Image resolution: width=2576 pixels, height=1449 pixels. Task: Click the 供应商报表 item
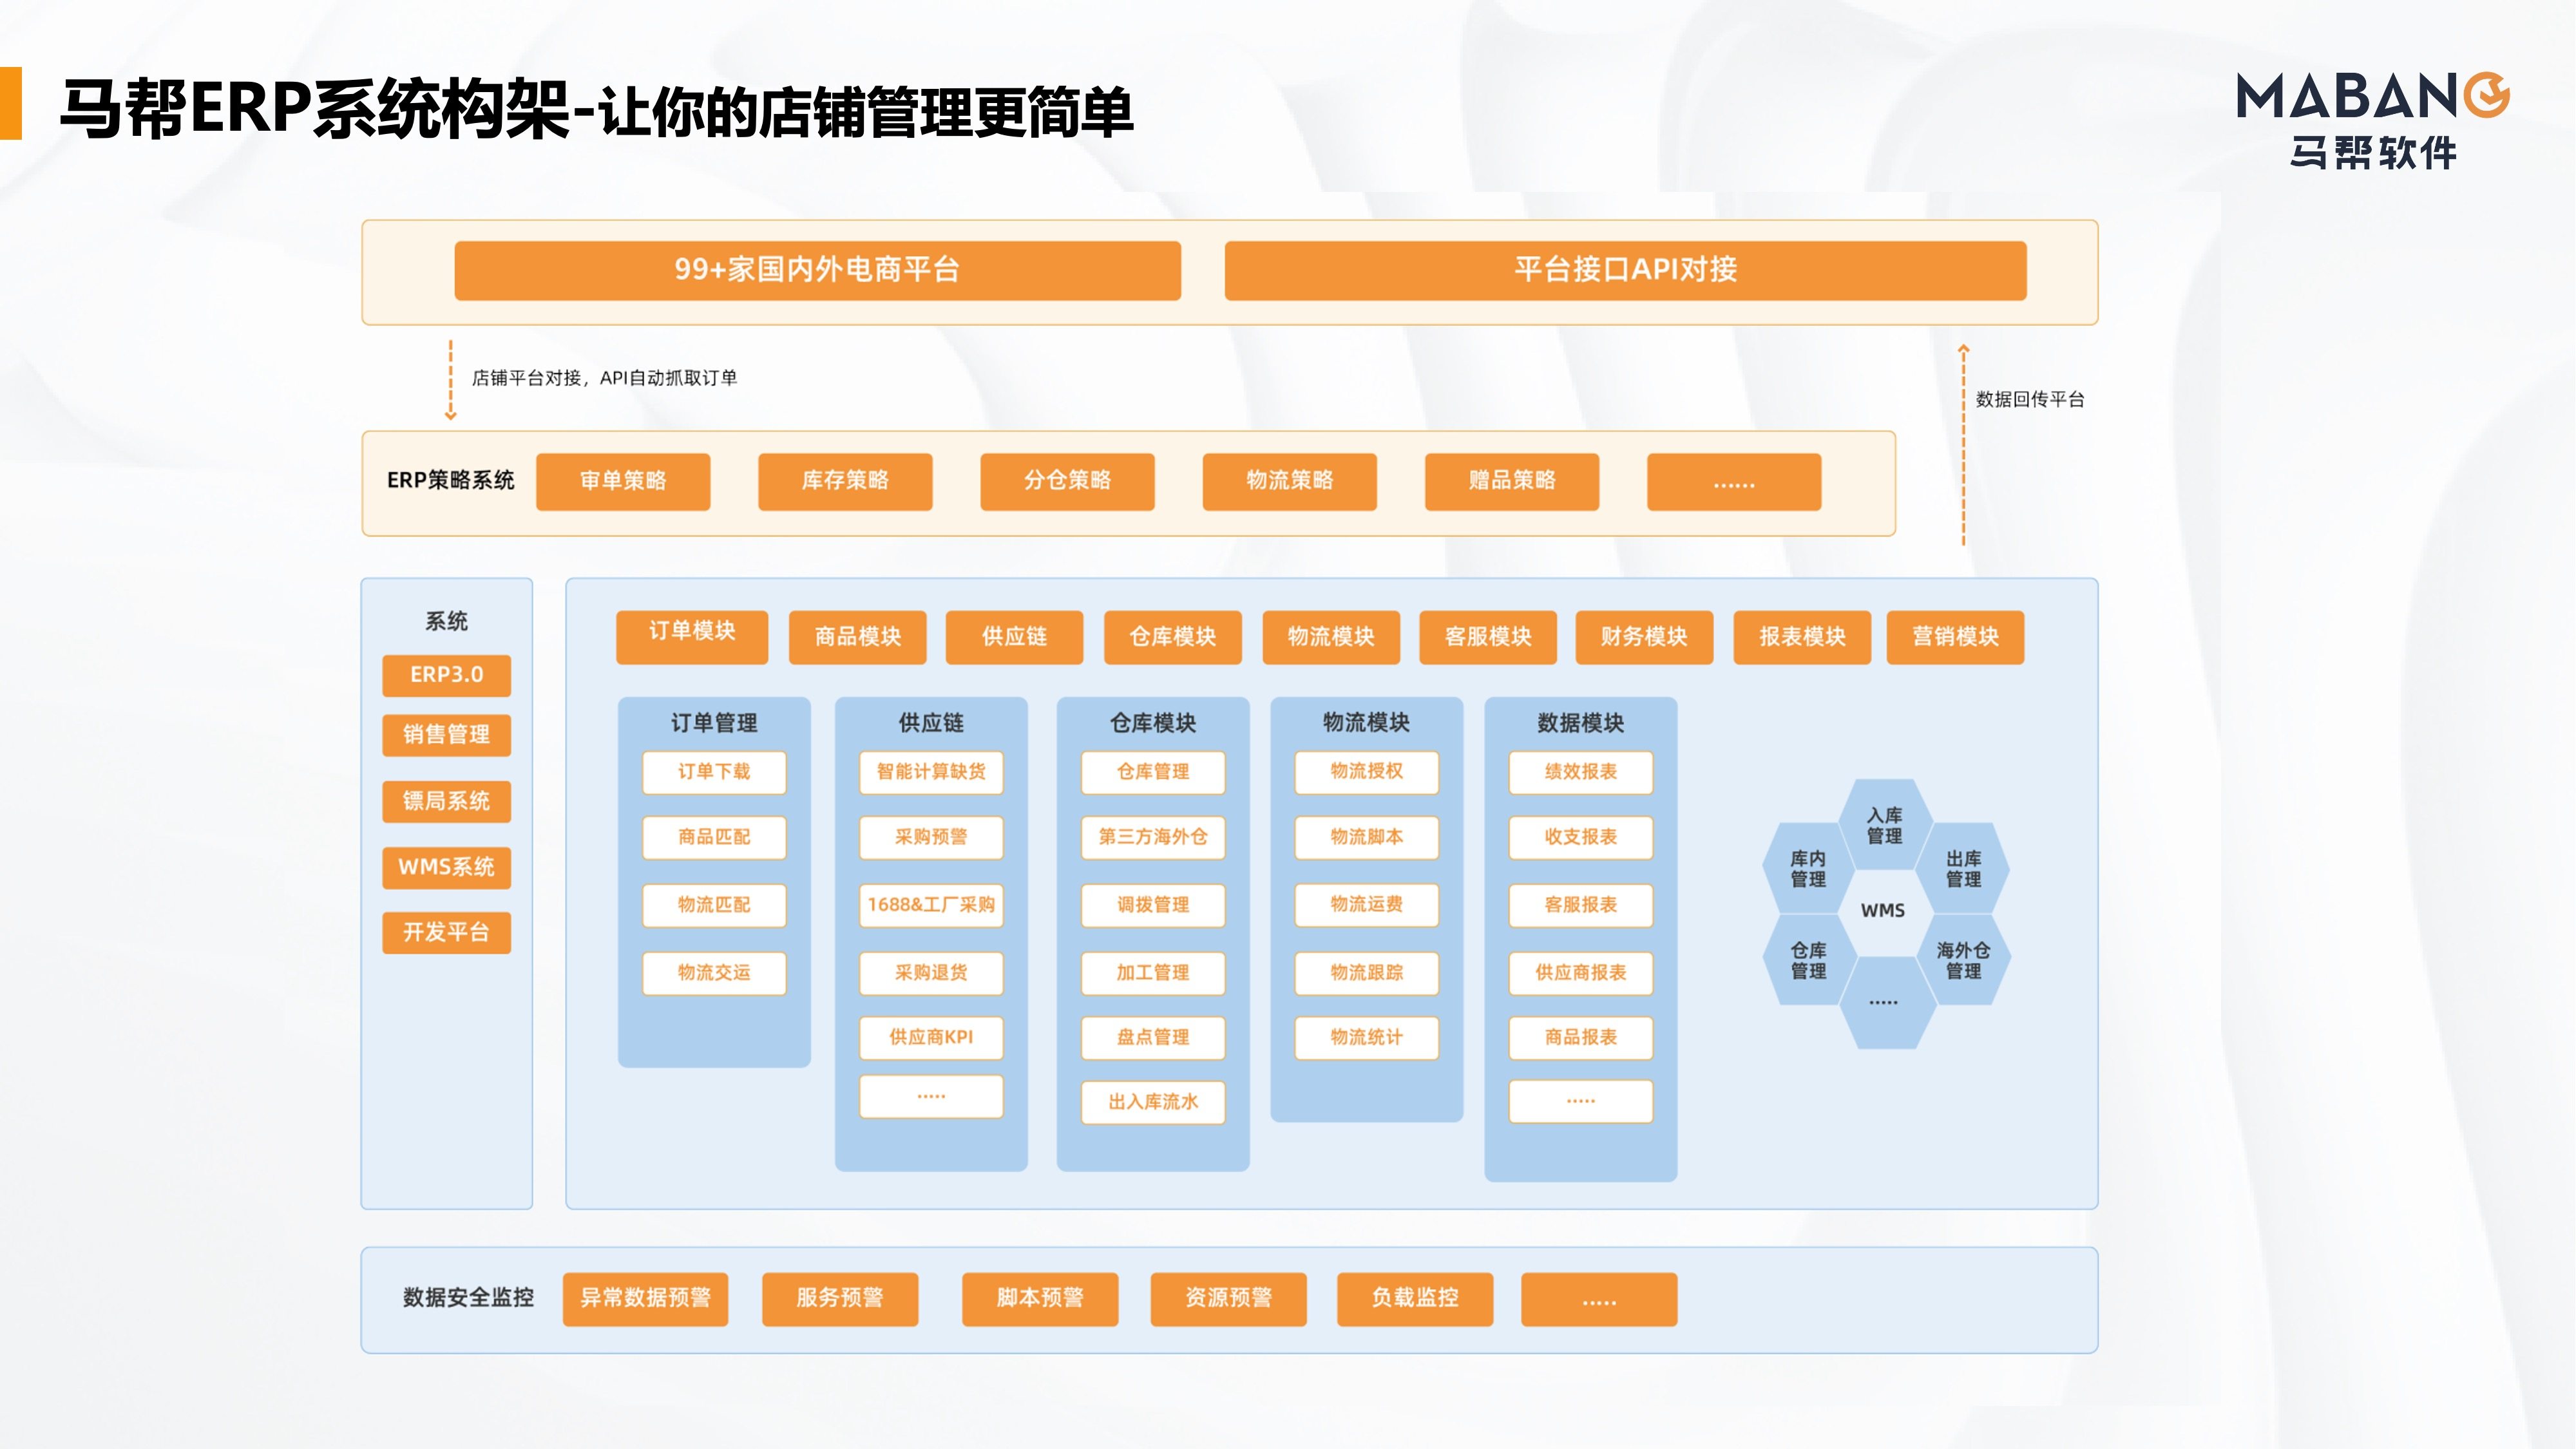[1581, 973]
